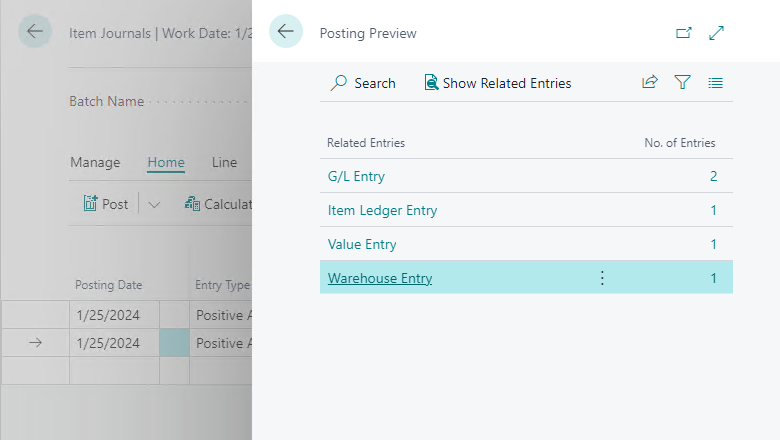Image resolution: width=780 pixels, height=440 pixels.
Task: Click the Item Journals back arrow
Action: [x=35, y=31]
